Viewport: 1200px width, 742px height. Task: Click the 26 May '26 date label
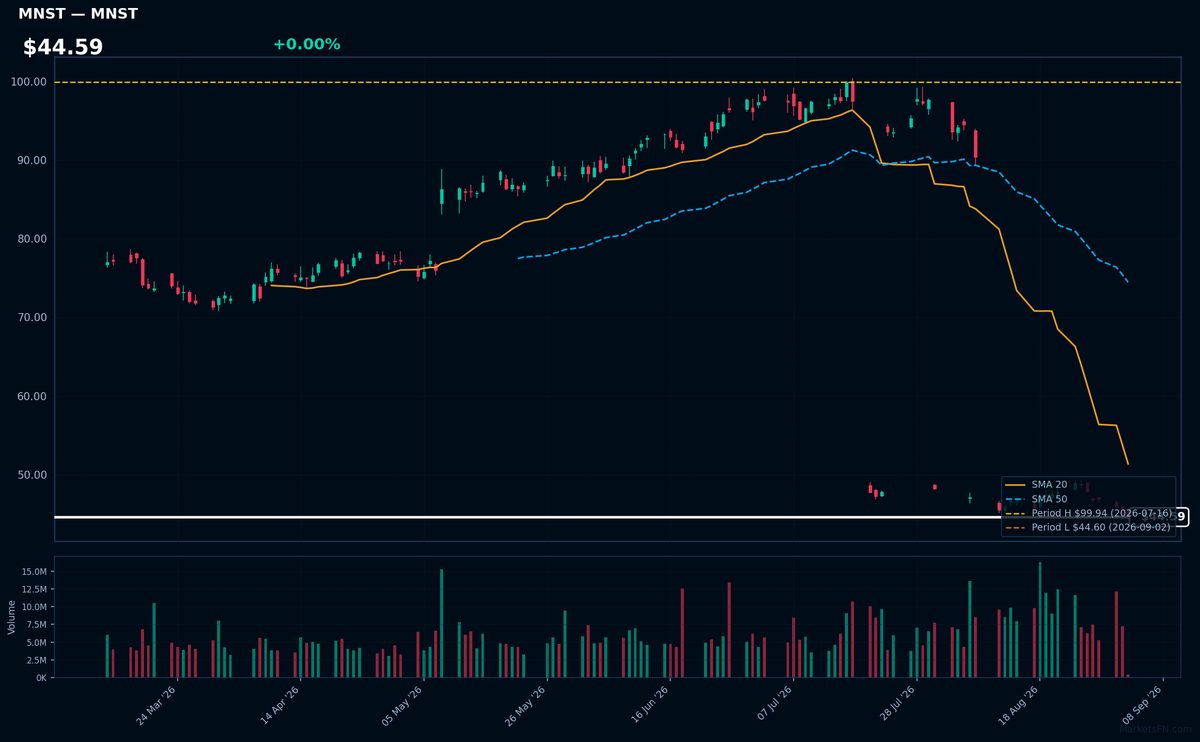coord(526,705)
